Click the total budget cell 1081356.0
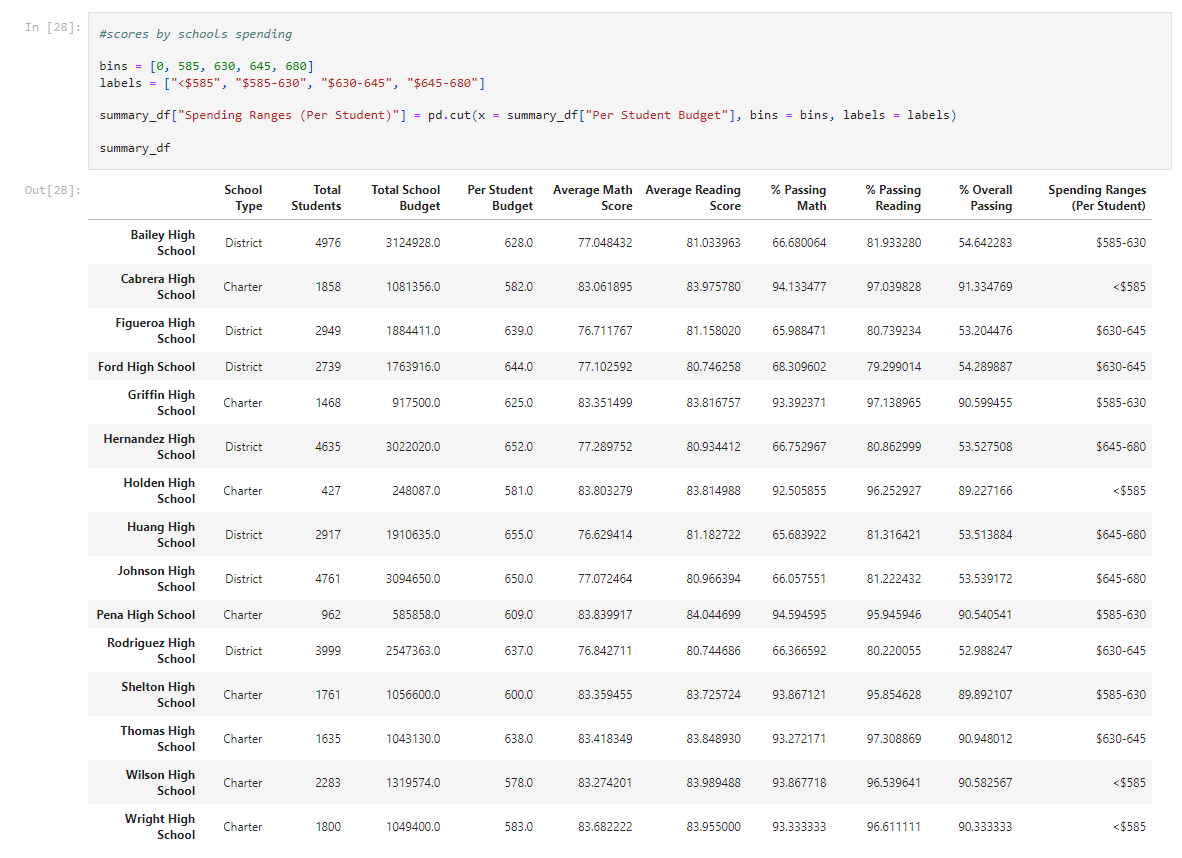 pos(413,287)
